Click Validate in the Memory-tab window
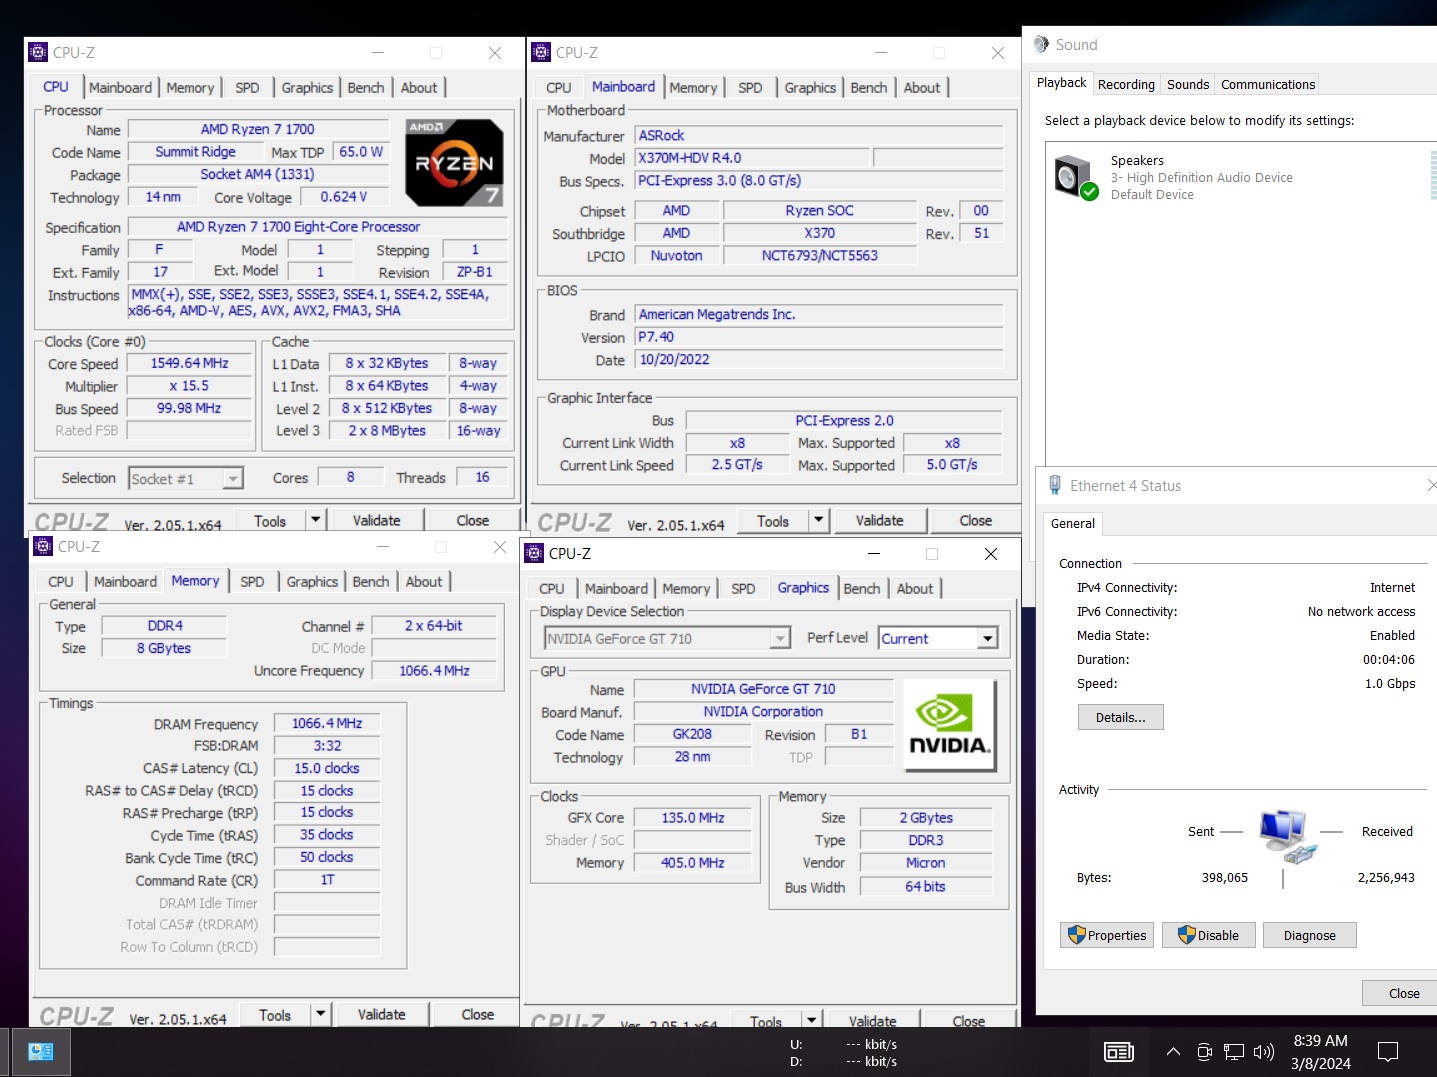The image size is (1437, 1077). [x=382, y=1014]
